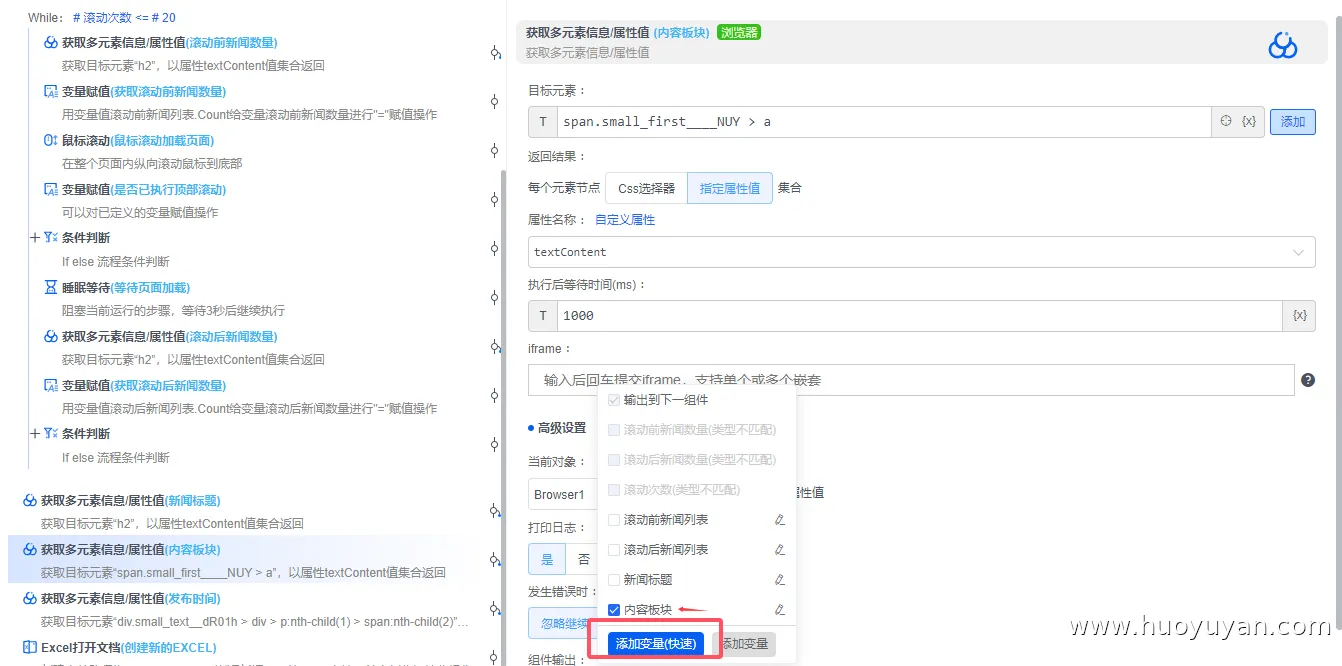Click the 添加变量(快速) button

pyautogui.click(x=658, y=643)
